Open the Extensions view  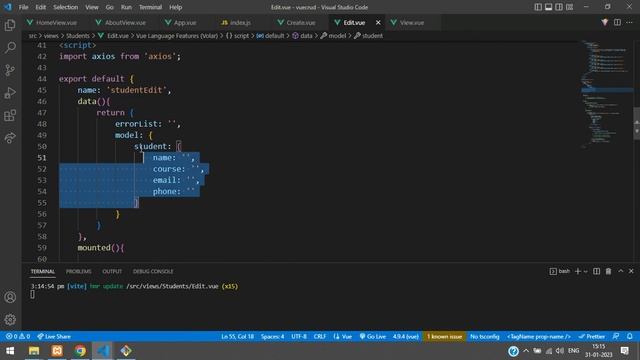(10, 116)
